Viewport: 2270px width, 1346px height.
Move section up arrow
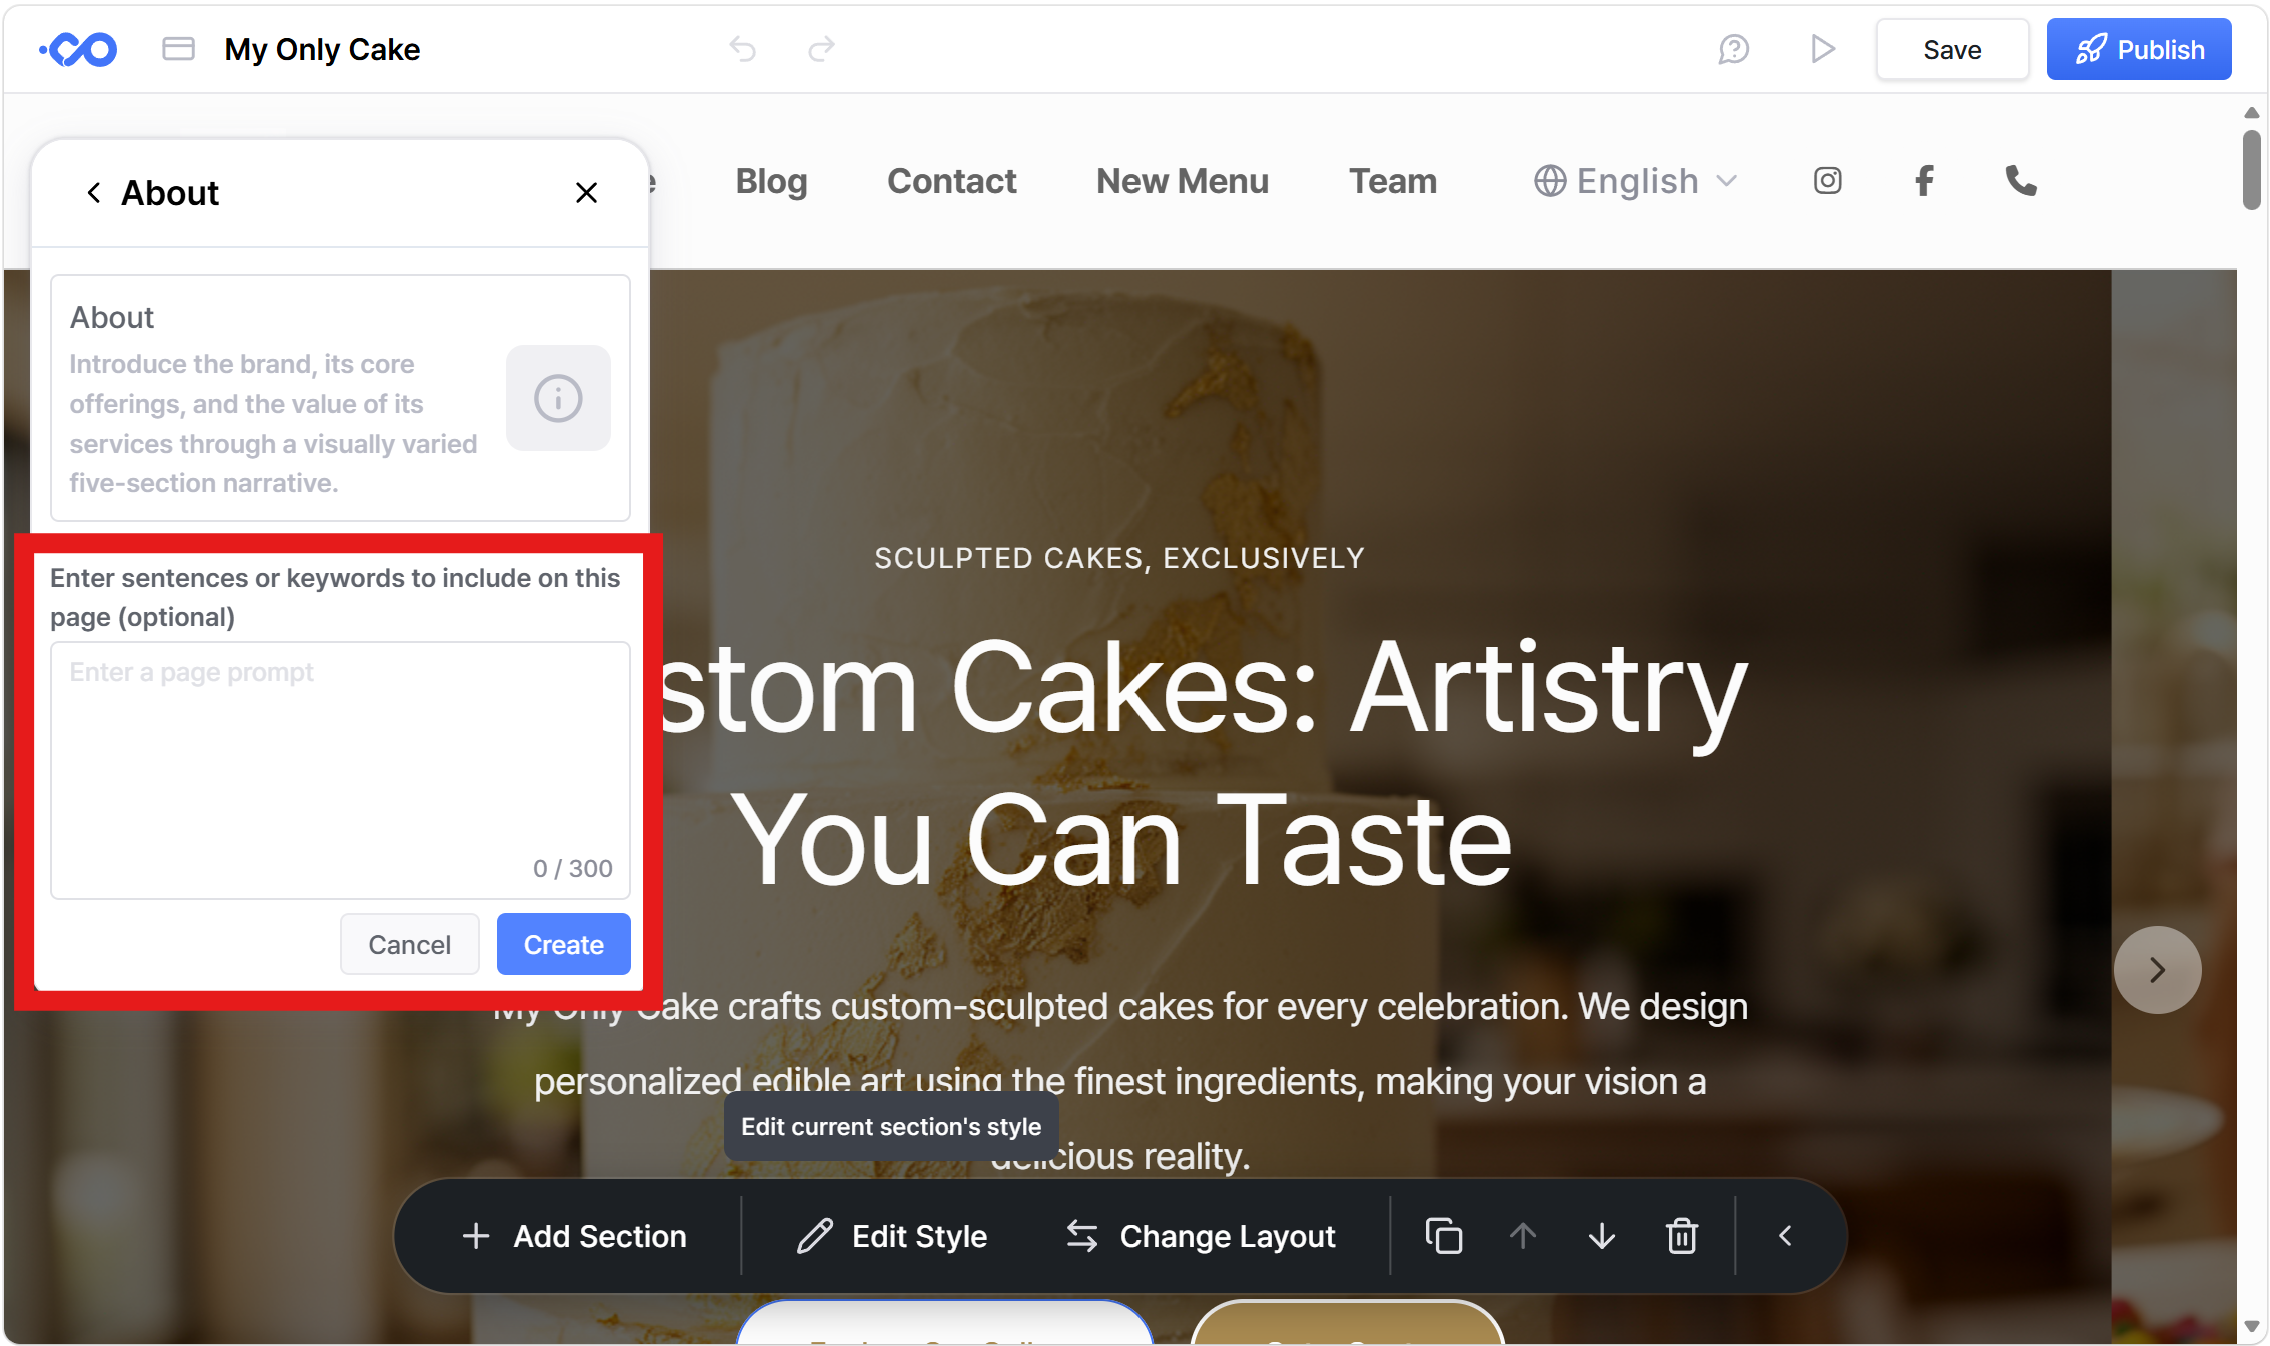1522,1236
